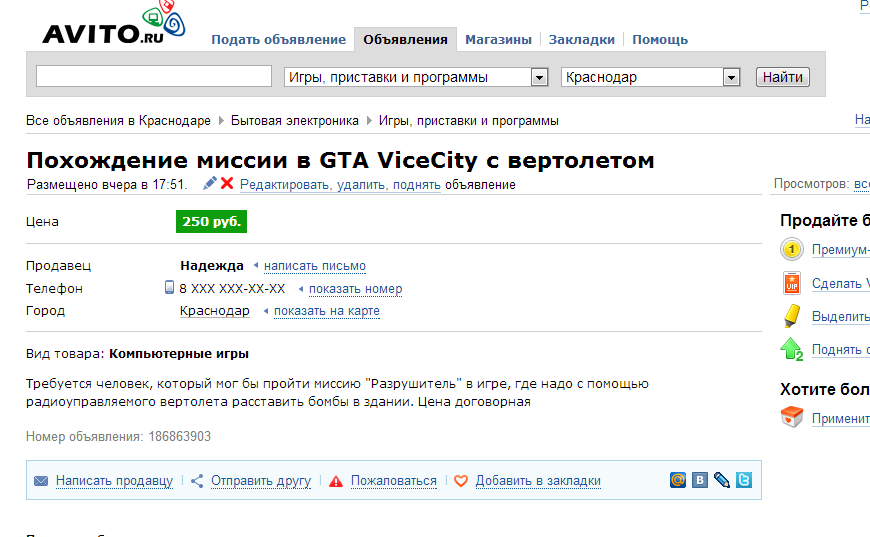Click the green 250 руб. price badge
Image resolution: width=870 pixels, height=537 pixels.
(x=211, y=221)
